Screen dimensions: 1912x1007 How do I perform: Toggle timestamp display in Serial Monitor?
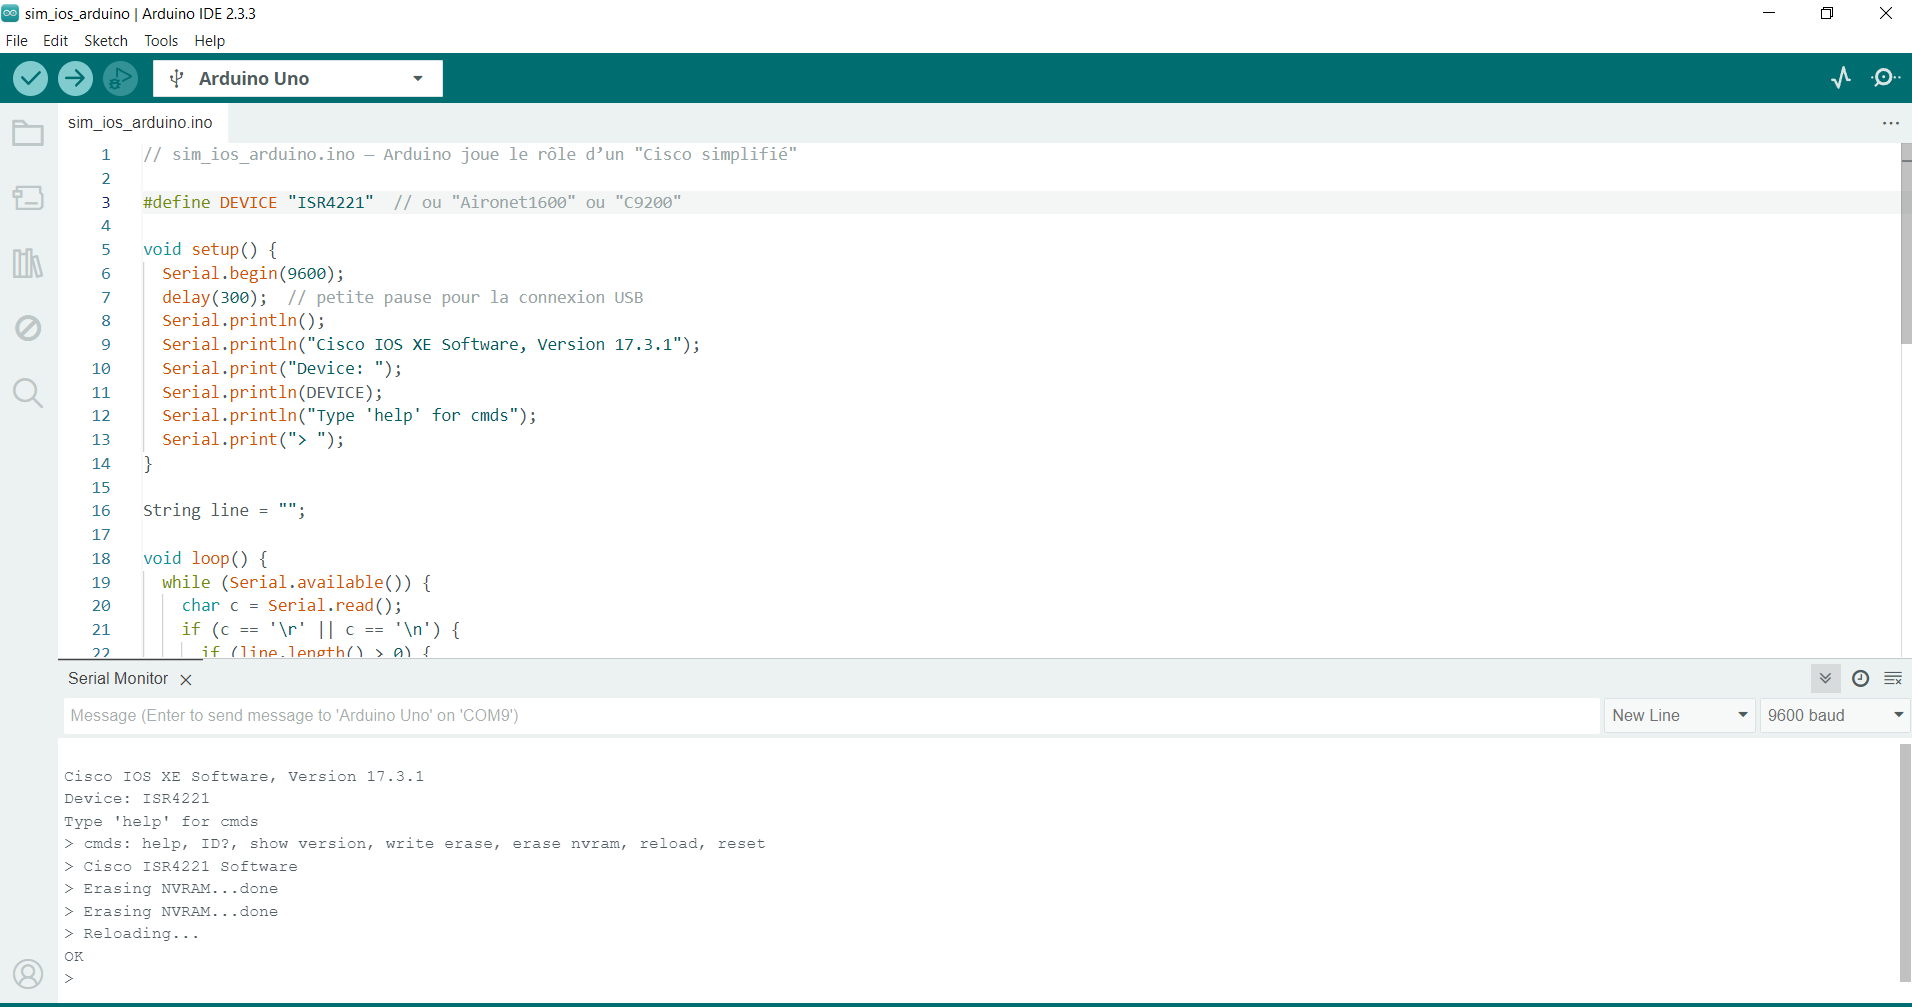coord(1860,678)
